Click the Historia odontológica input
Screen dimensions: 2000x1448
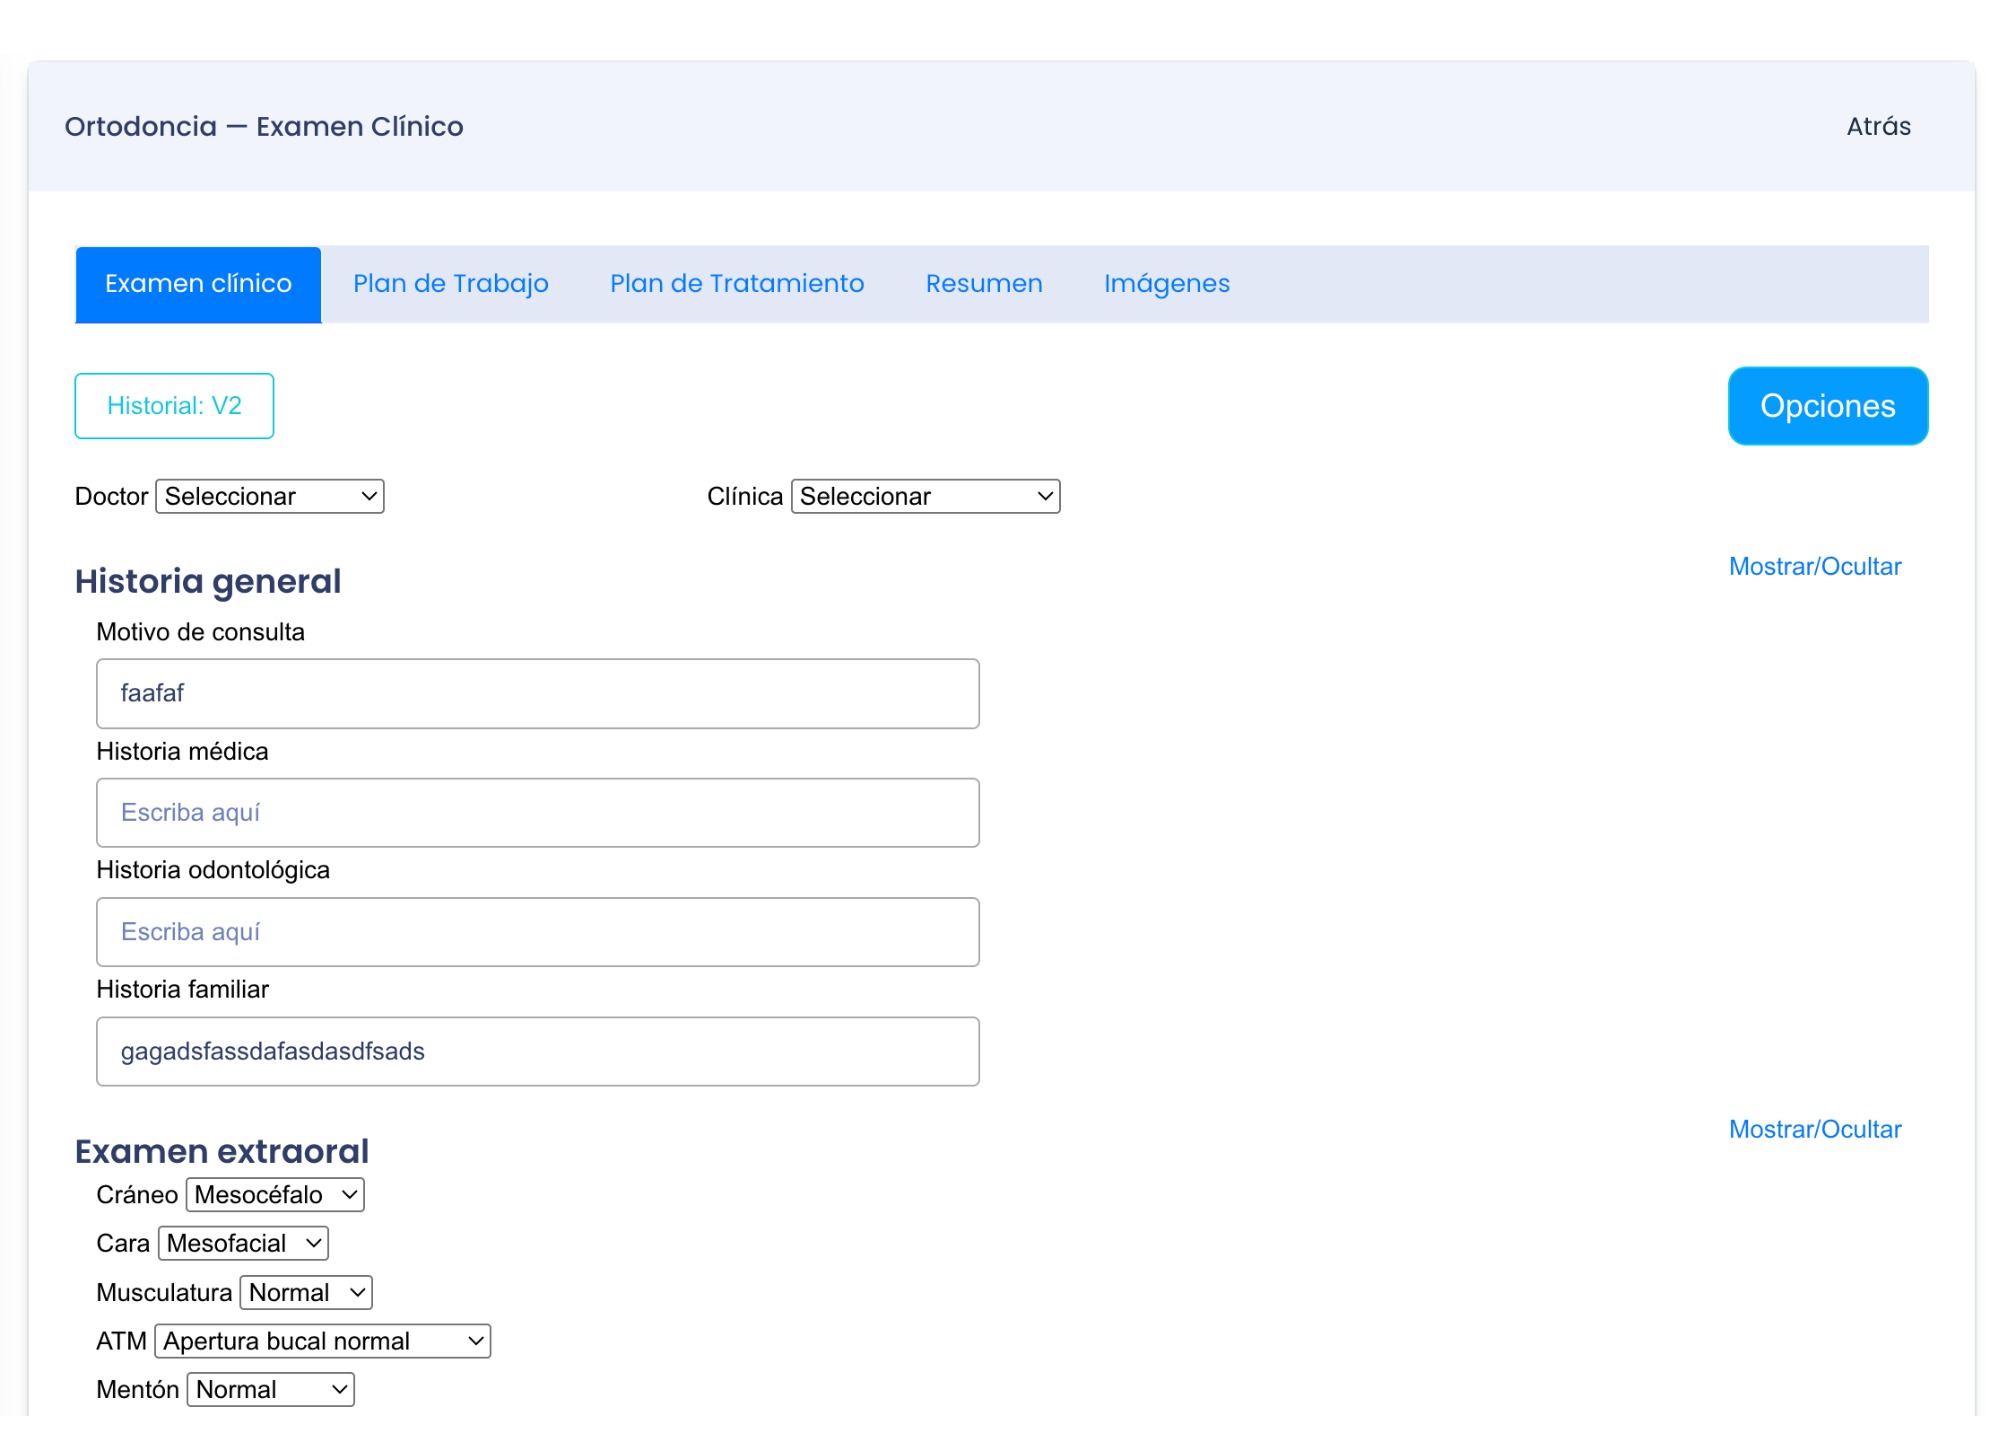tap(537, 932)
